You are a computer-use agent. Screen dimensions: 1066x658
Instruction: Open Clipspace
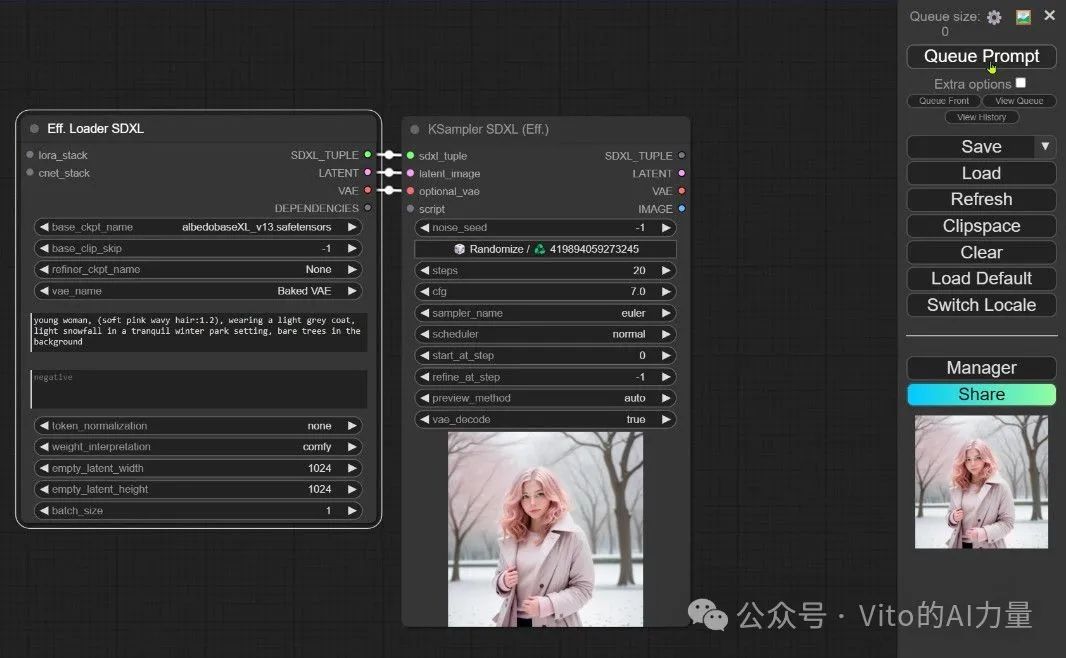(981, 226)
